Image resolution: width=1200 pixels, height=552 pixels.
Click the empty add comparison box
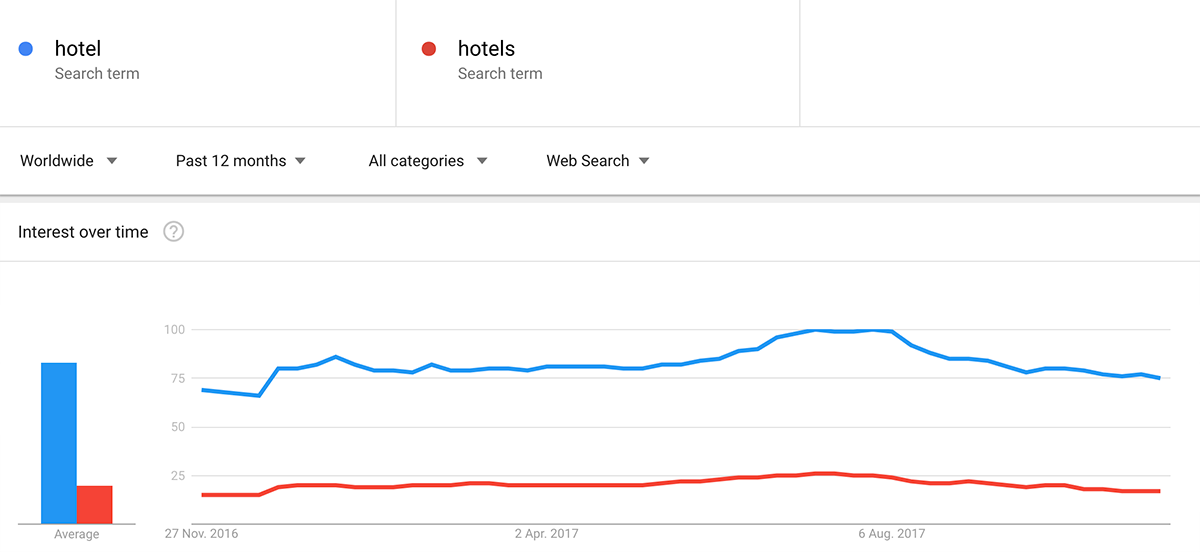coord(1000,63)
